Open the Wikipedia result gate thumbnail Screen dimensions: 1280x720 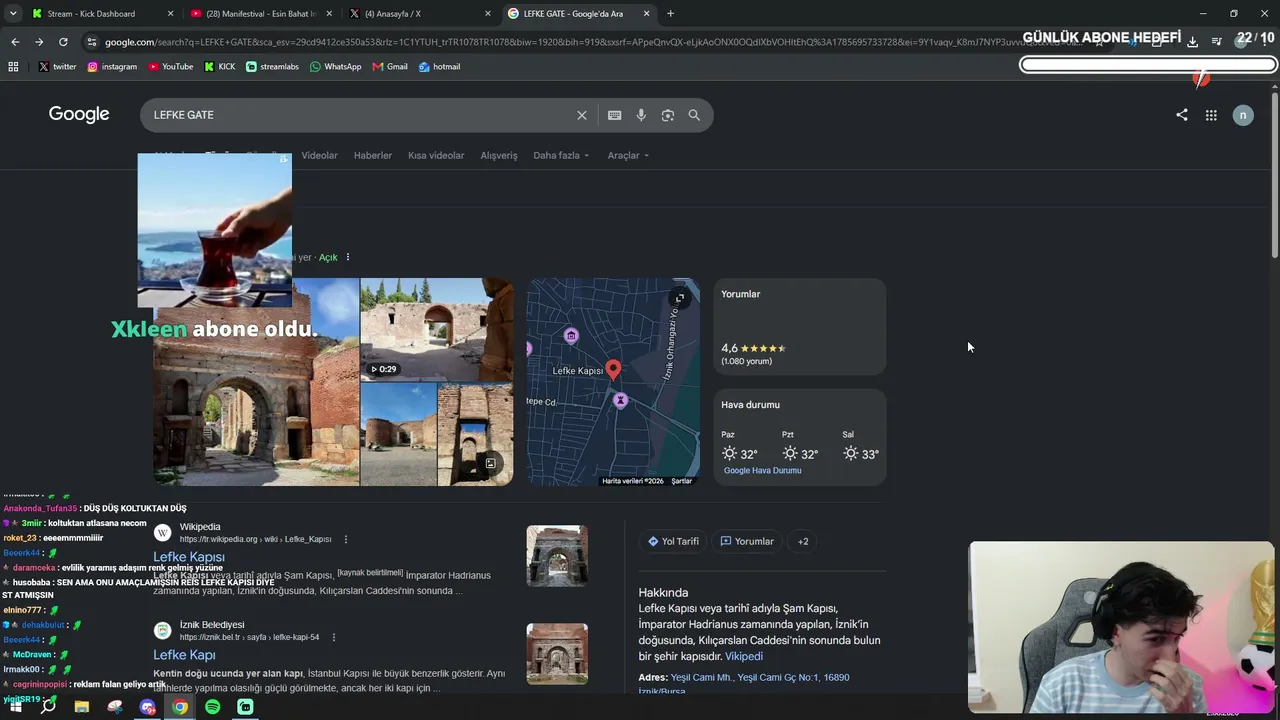point(557,556)
